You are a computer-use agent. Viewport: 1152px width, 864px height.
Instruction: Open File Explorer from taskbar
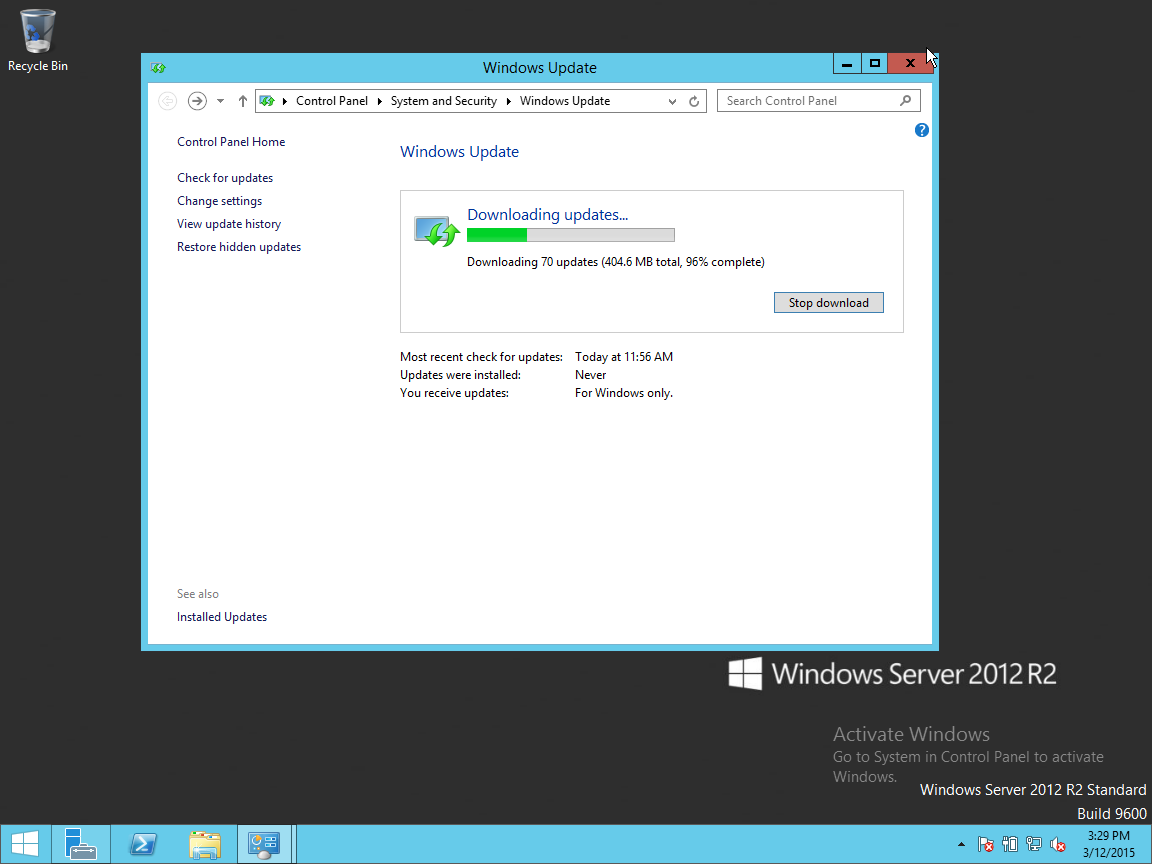[x=205, y=844]
